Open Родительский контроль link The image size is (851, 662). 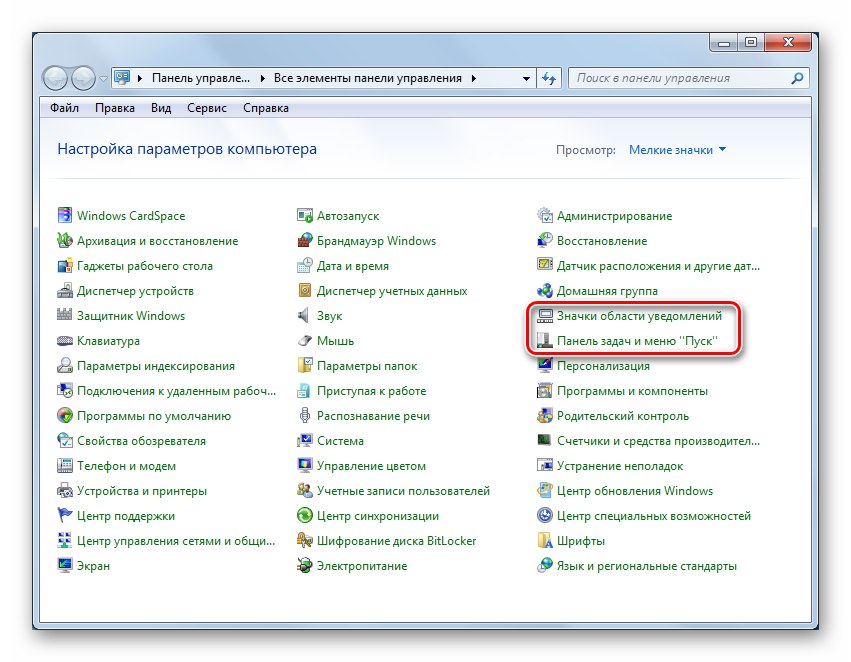pyautogui.click(x=623, y=416)
